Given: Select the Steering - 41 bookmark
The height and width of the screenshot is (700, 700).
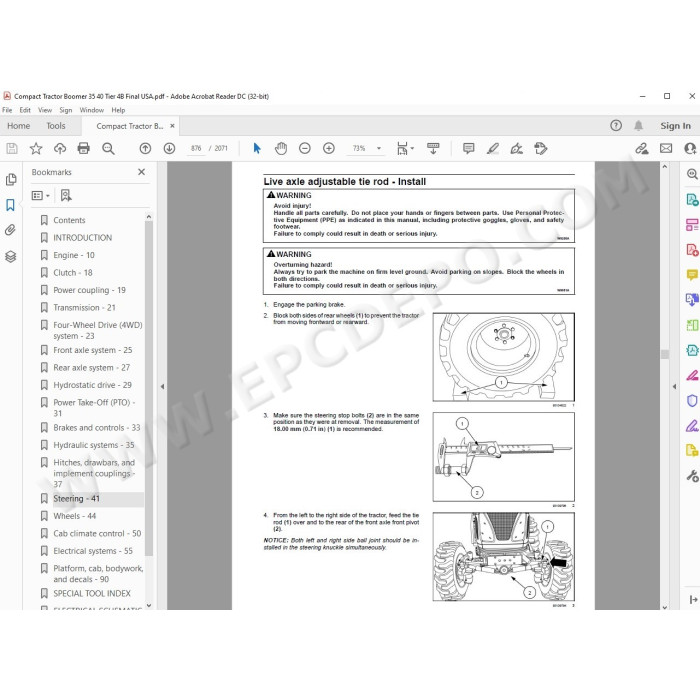Looking at the screenshot, I should point(76,499).
